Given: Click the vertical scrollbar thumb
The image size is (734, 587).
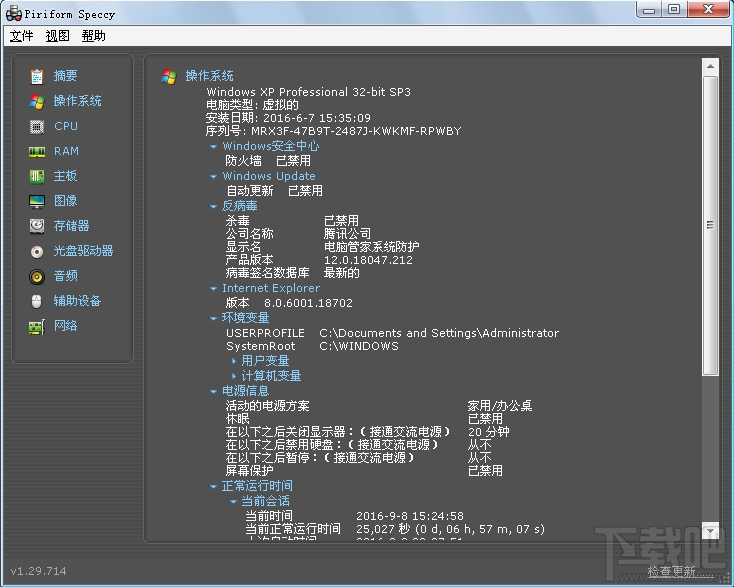Looking at the screenshot, I should coord(710,225).
